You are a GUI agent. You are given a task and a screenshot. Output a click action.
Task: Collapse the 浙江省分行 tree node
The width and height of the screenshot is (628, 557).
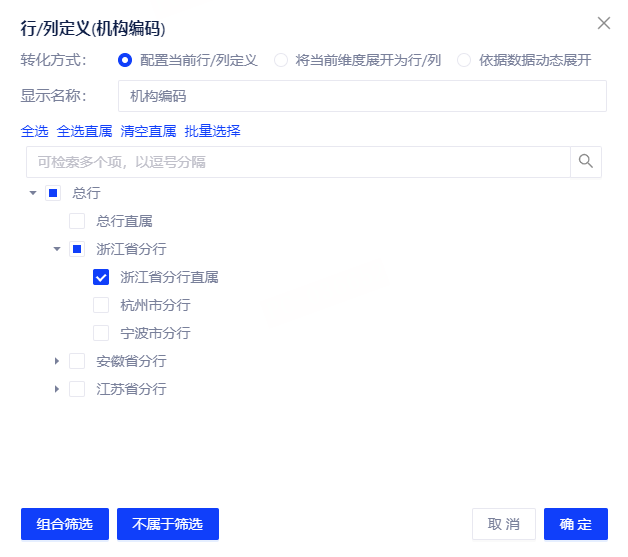(x=57, y=249)
